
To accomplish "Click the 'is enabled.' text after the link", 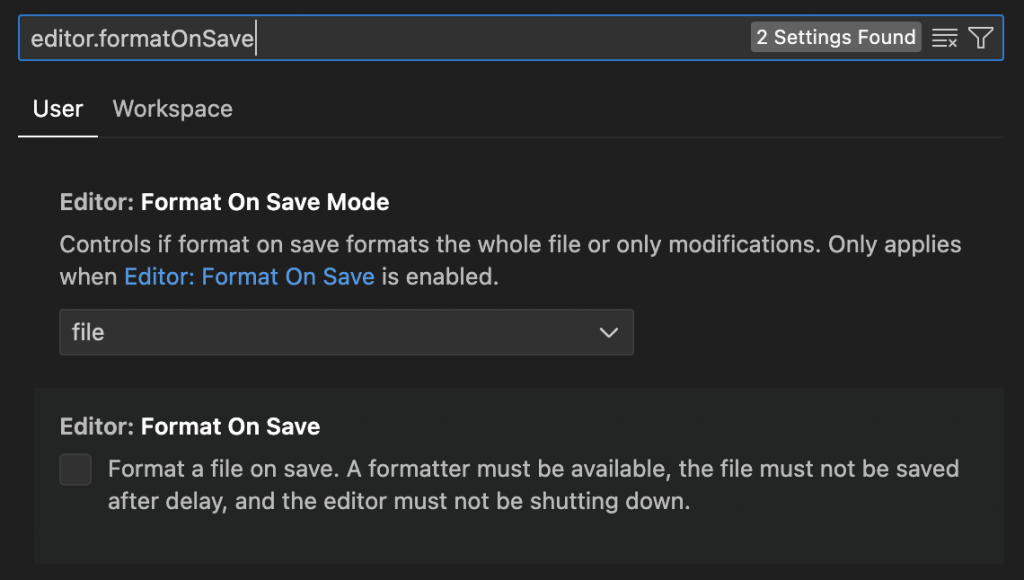I will click(439, 277).
